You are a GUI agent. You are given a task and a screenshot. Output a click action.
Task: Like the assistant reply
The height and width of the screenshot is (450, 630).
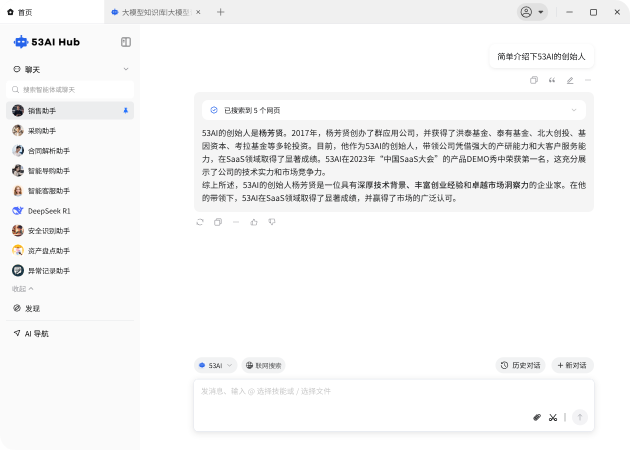254,222
